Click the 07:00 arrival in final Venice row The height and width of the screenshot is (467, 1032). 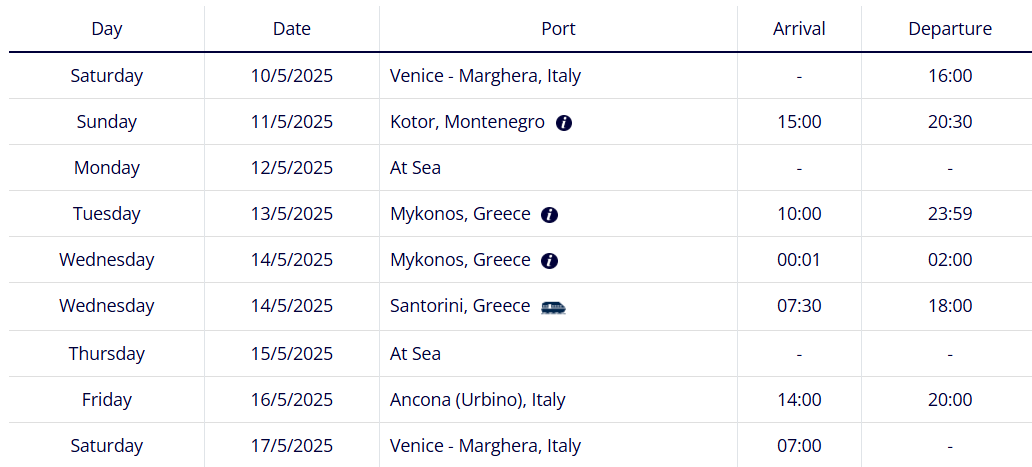[799, 445]
